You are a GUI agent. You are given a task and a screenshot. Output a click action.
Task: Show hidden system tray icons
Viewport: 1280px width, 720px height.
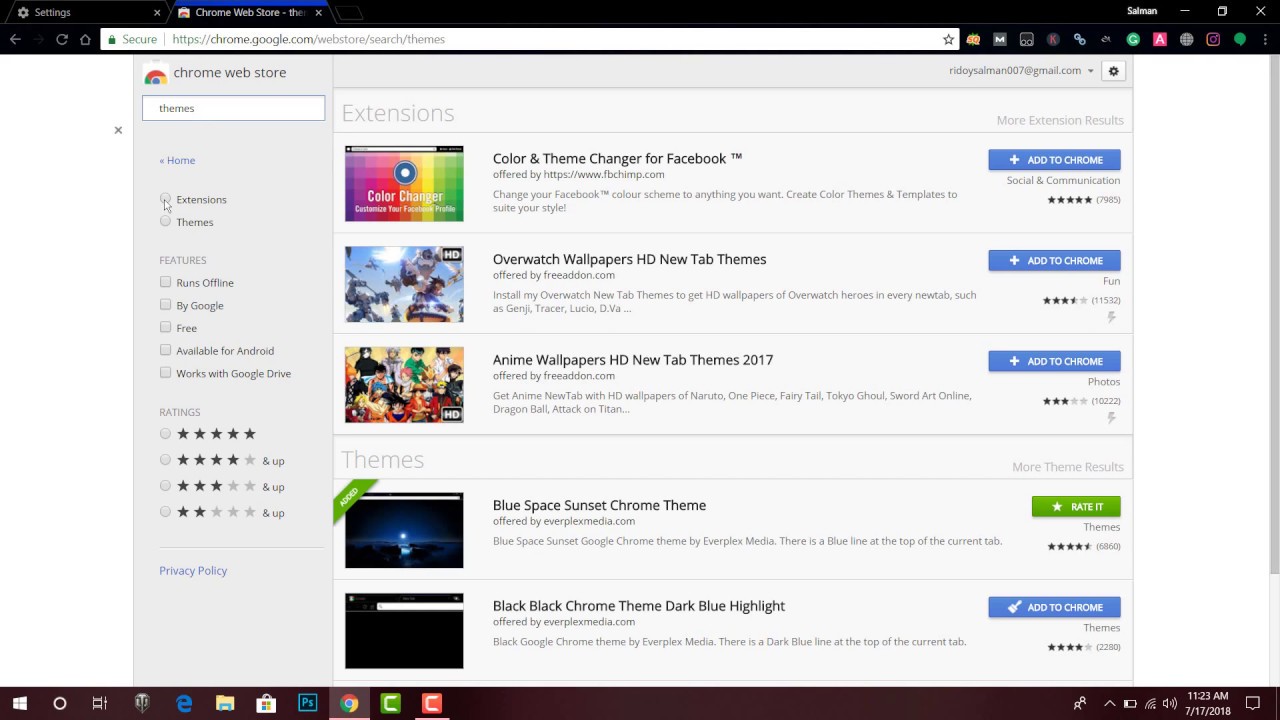point(1109,703)
